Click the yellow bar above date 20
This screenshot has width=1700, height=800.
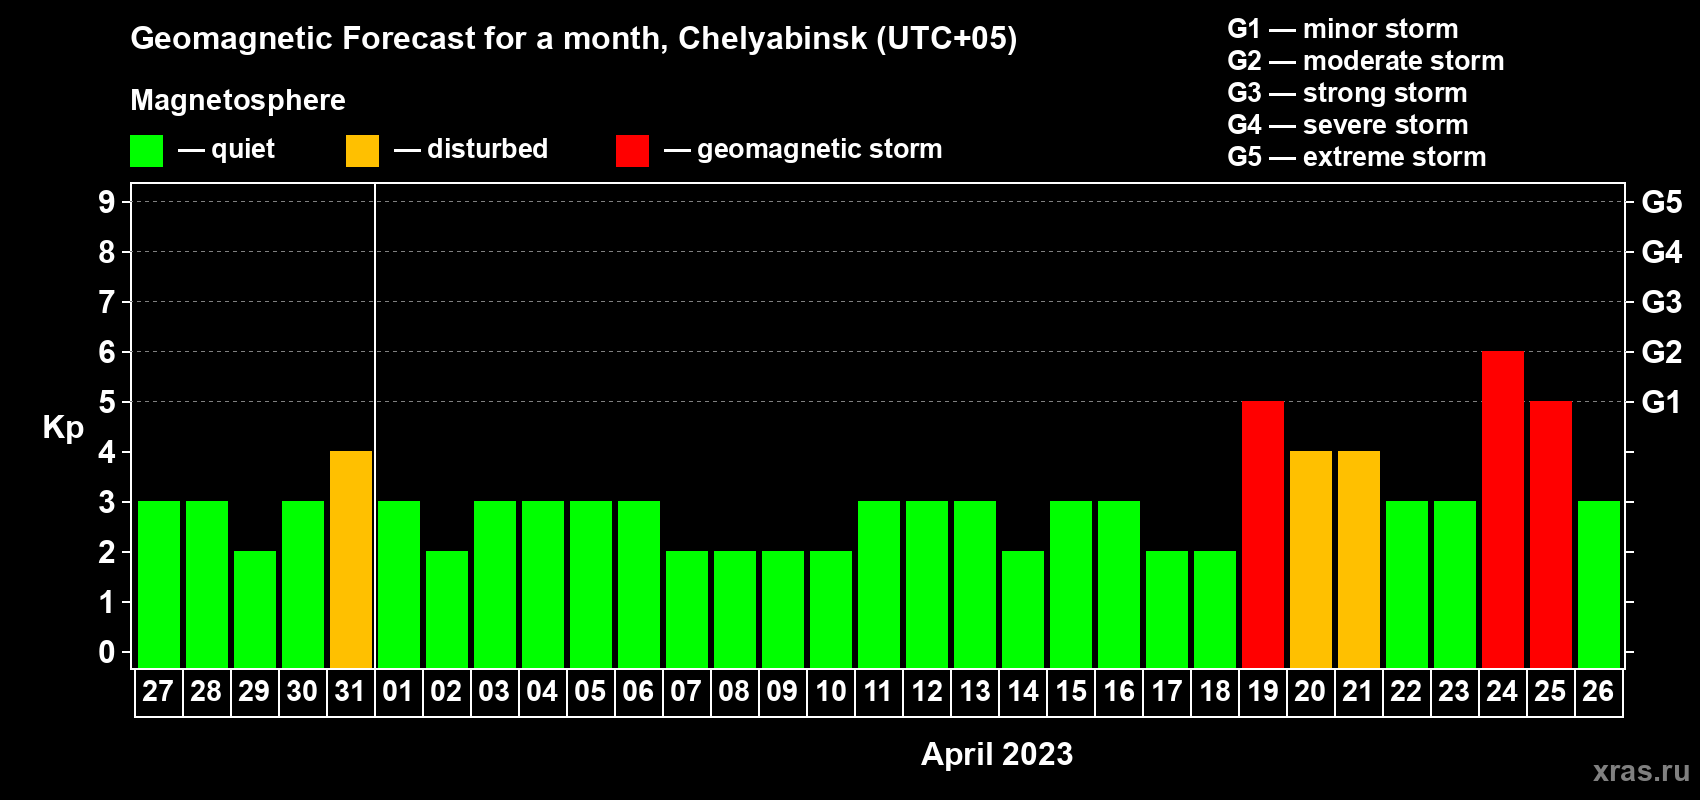[1311, 560]
